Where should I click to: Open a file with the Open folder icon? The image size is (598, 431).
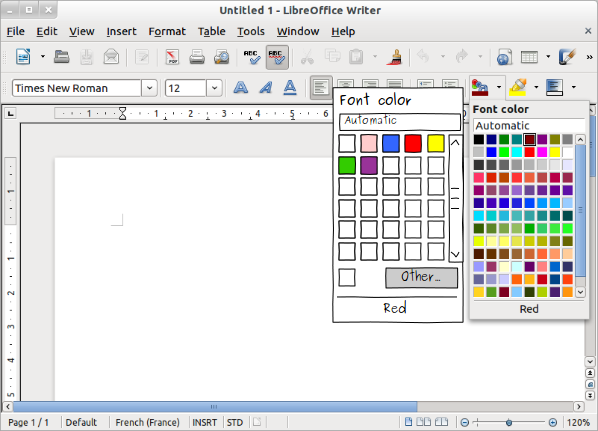point(61,57)
